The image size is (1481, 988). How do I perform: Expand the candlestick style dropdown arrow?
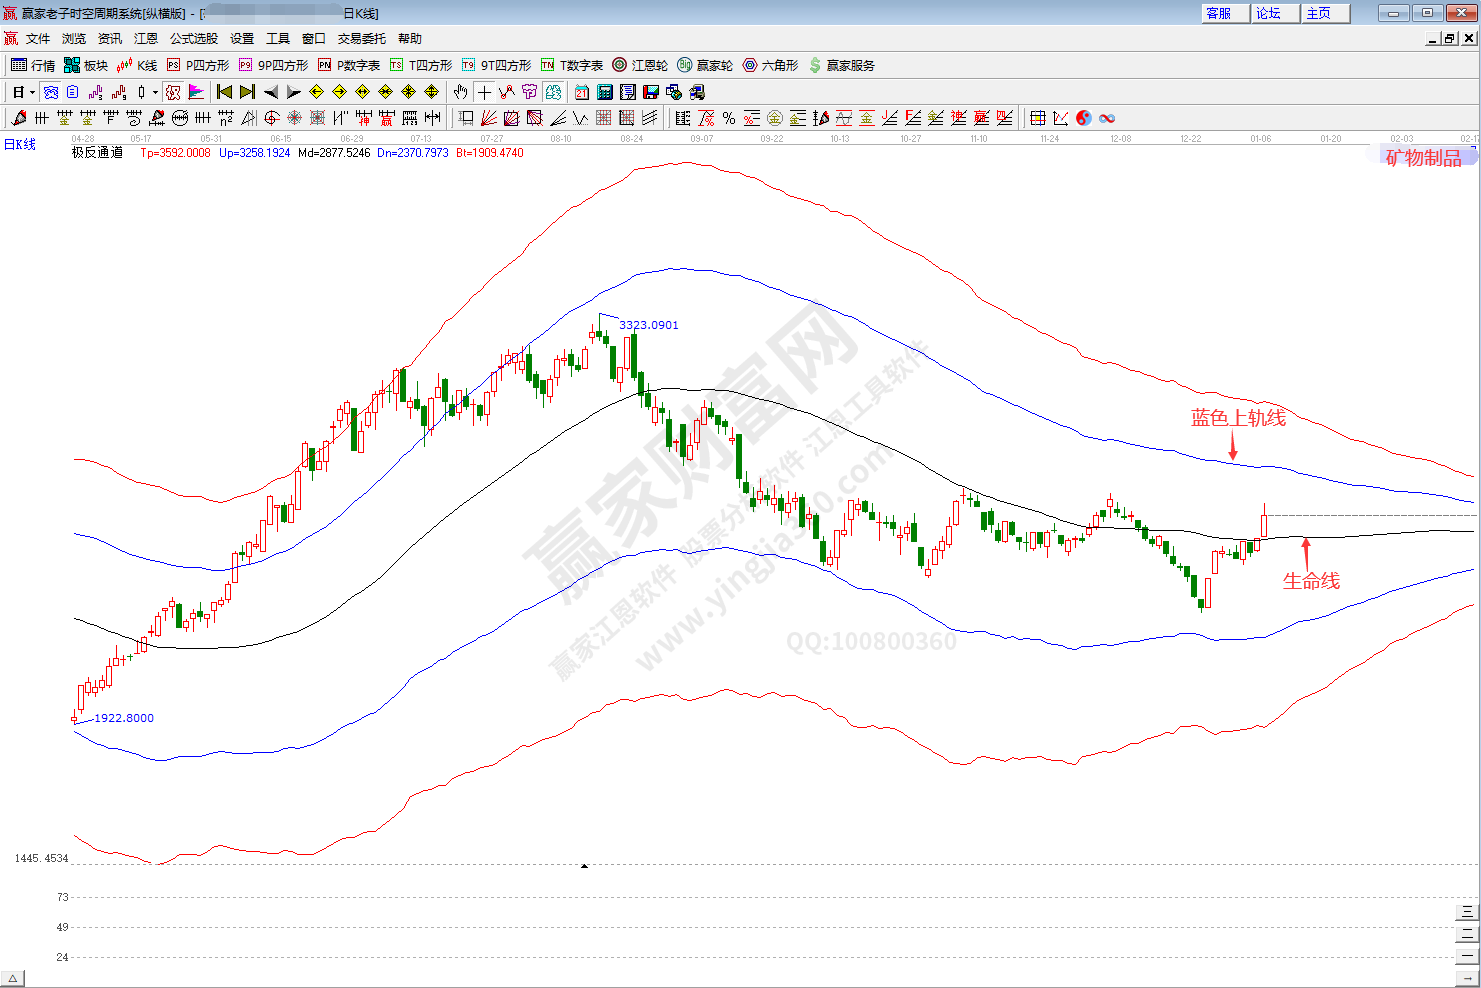pyautogui.click(x=155, y=92)
